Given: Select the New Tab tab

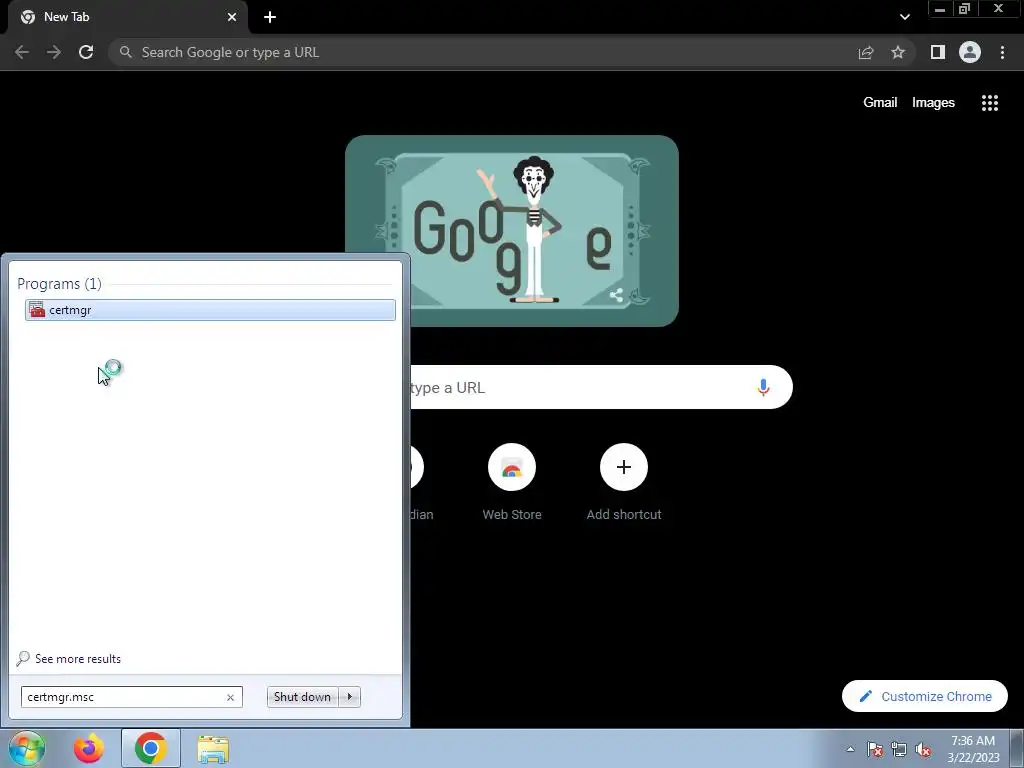Looking at the screenshot, I should click(127, 17).
